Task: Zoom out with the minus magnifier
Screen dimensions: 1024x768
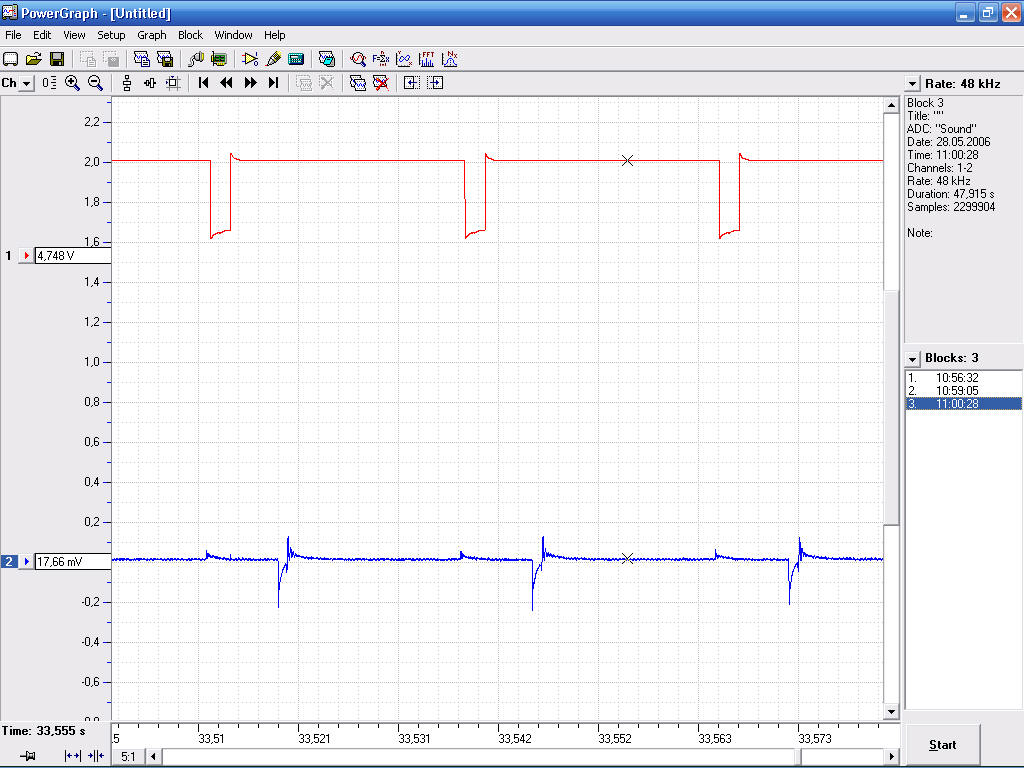Action: pos(95,83)
